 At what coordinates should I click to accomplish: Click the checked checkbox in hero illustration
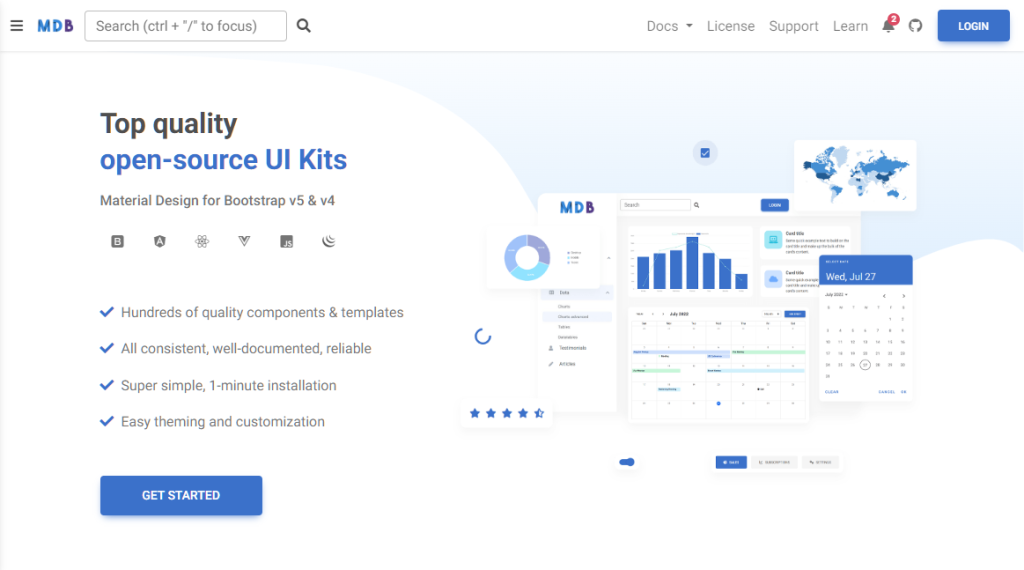705,153
